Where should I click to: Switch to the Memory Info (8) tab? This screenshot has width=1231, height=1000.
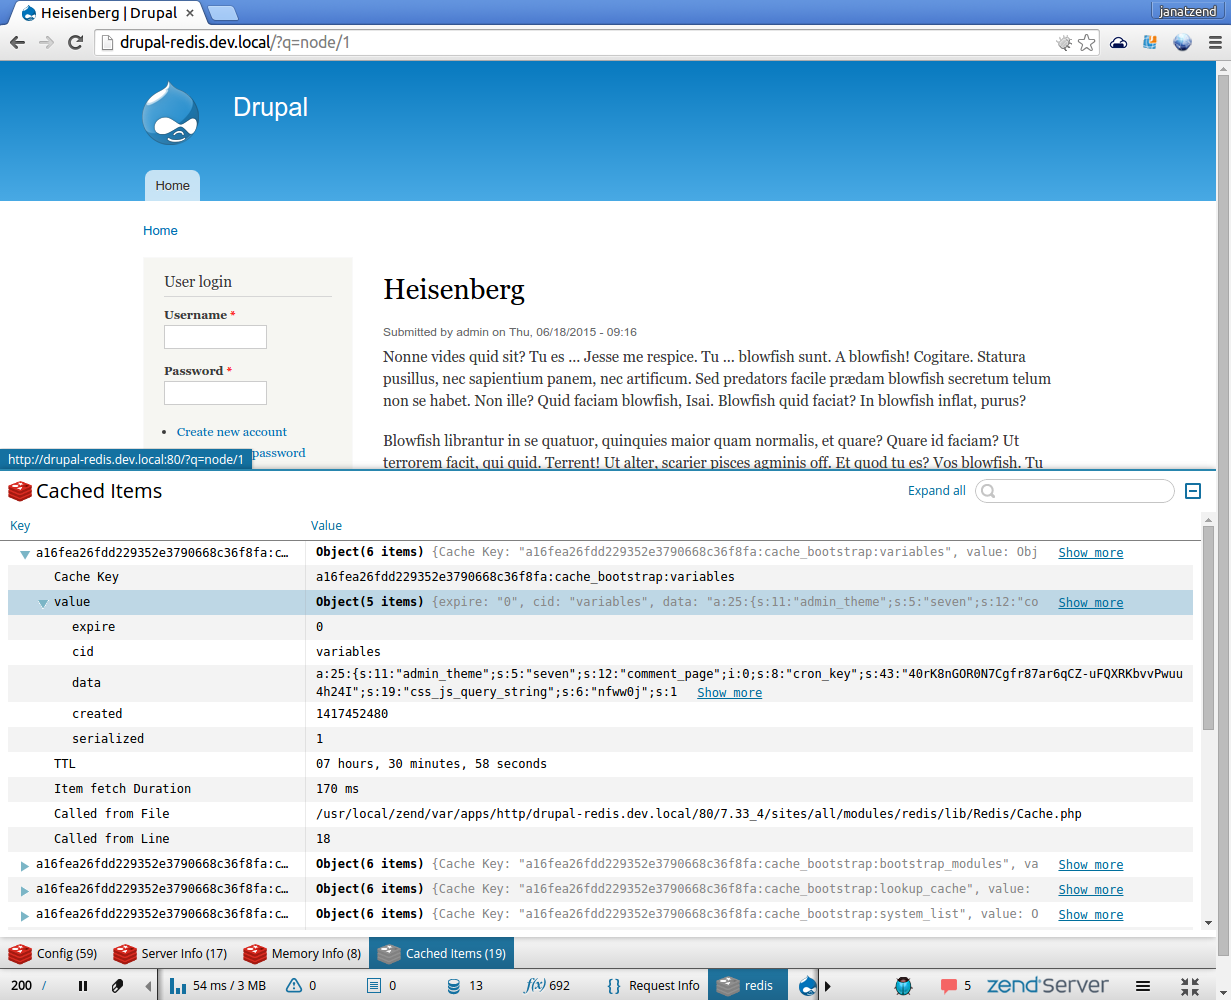302,954
